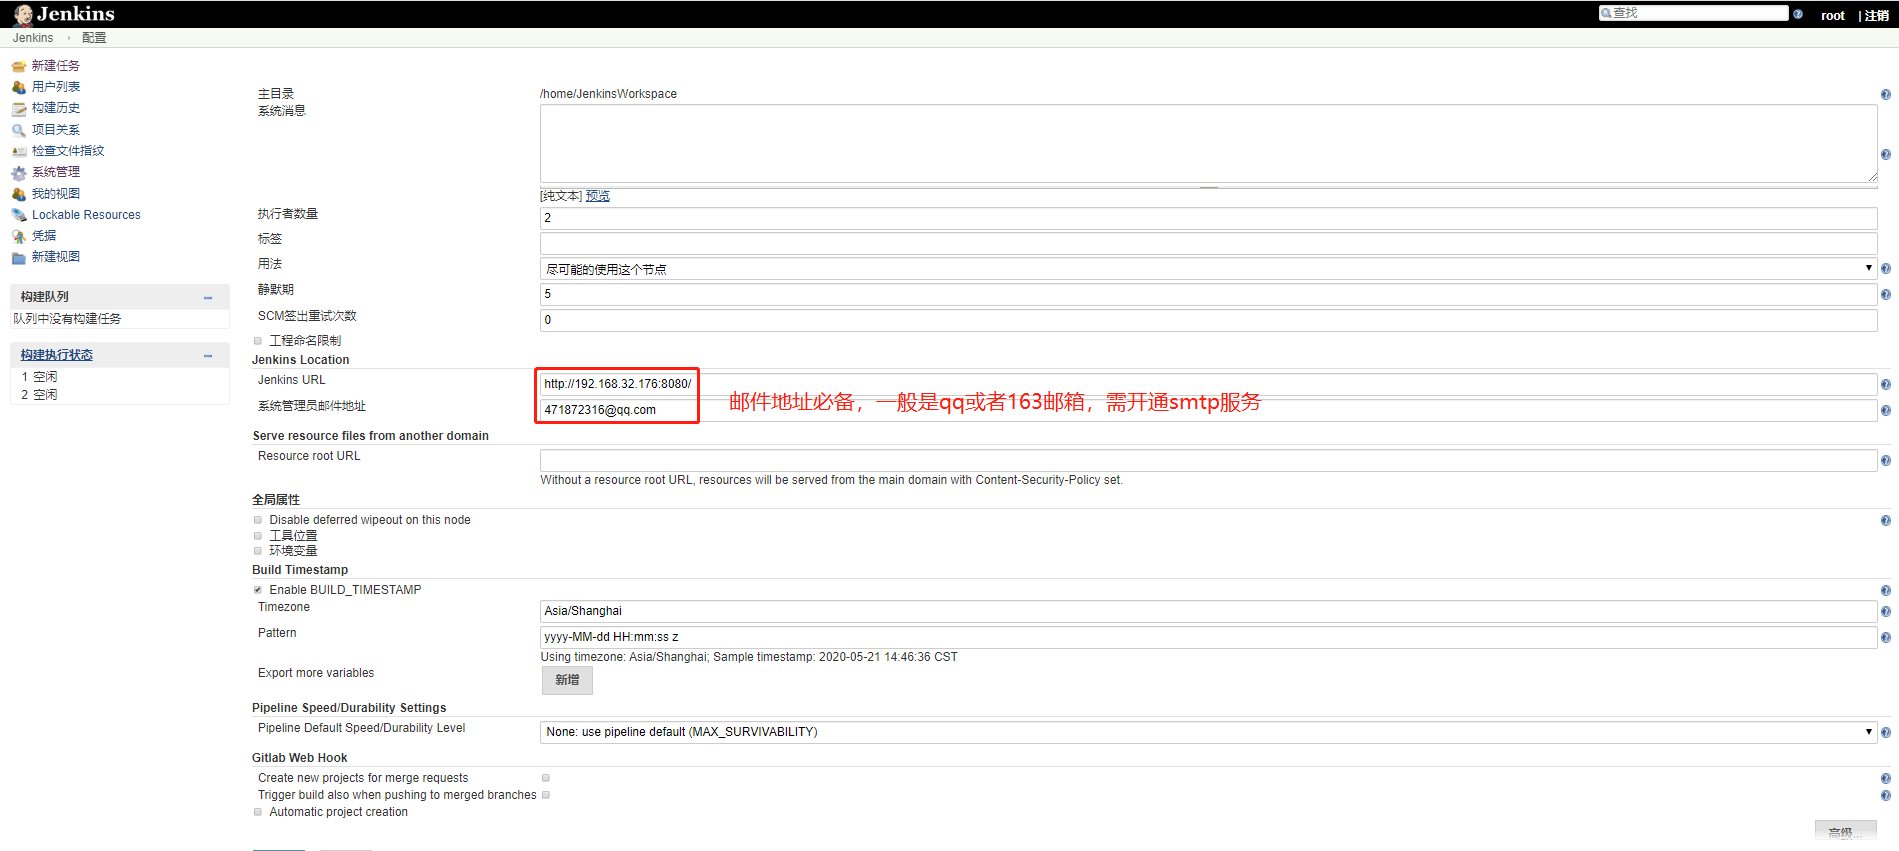Click the 凭据 credentials icon
The image size is (1899, 851).
coord(19,236)
